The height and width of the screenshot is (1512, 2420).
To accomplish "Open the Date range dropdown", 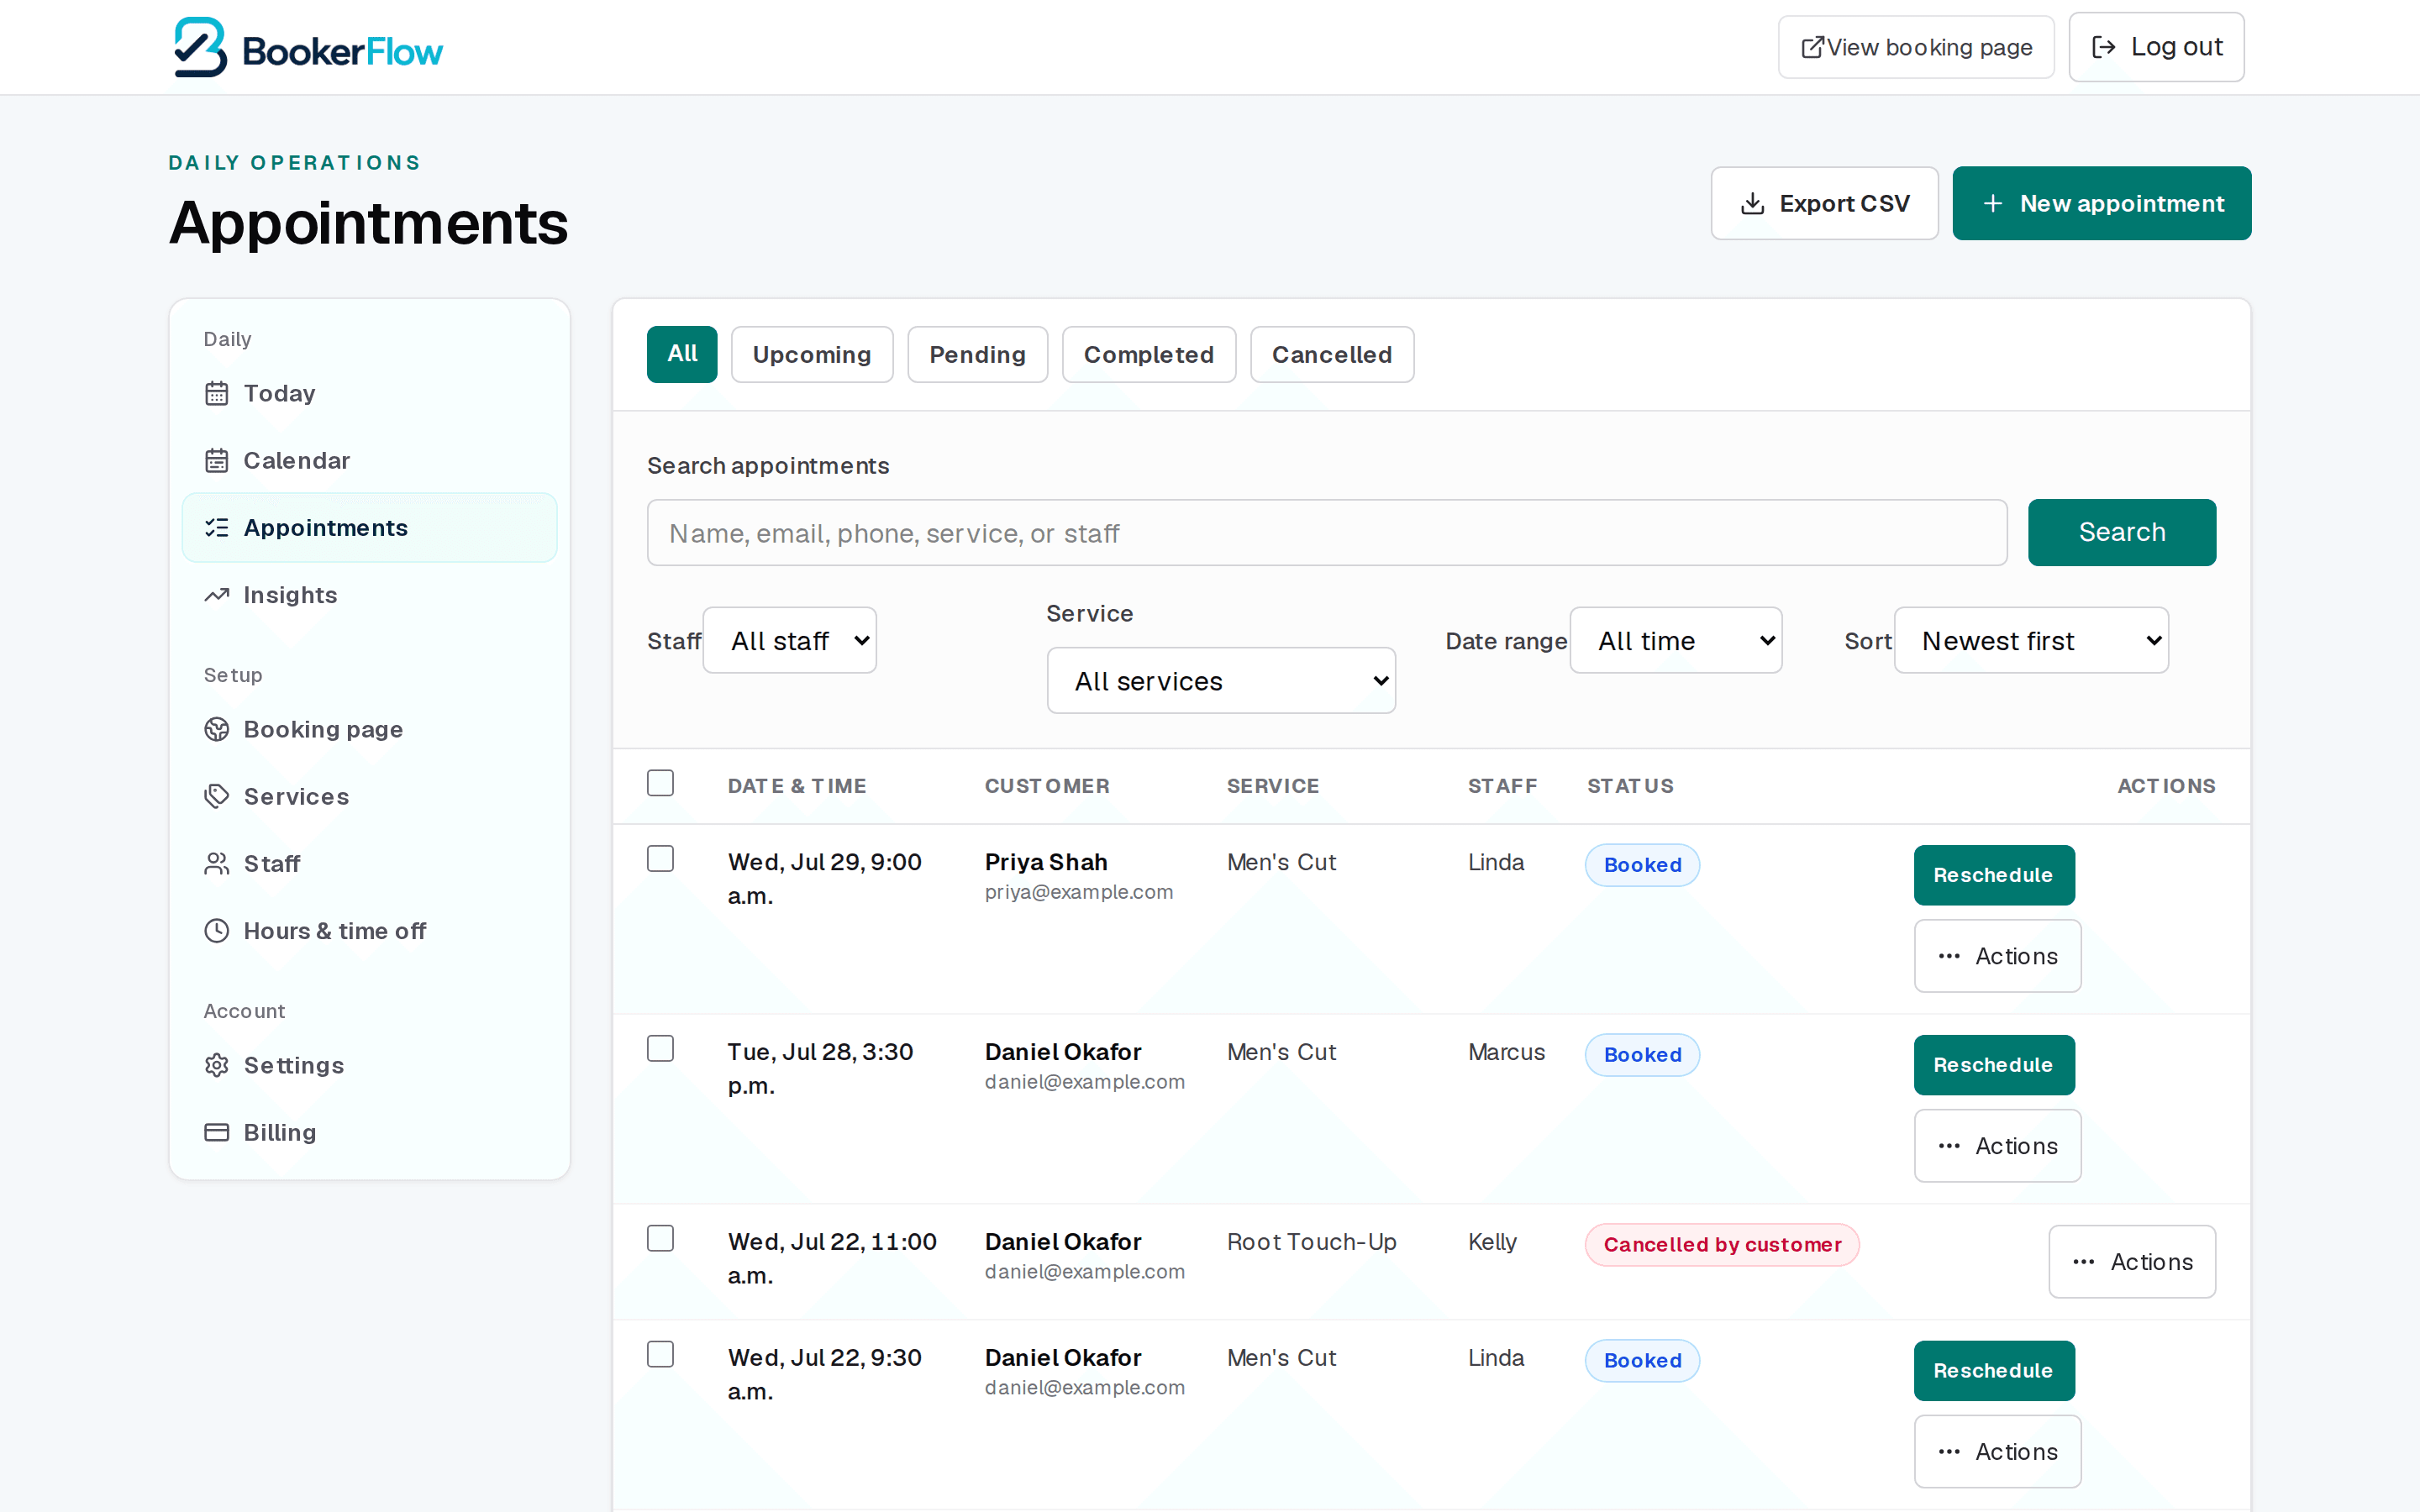I will click(x=1676, y=641).
